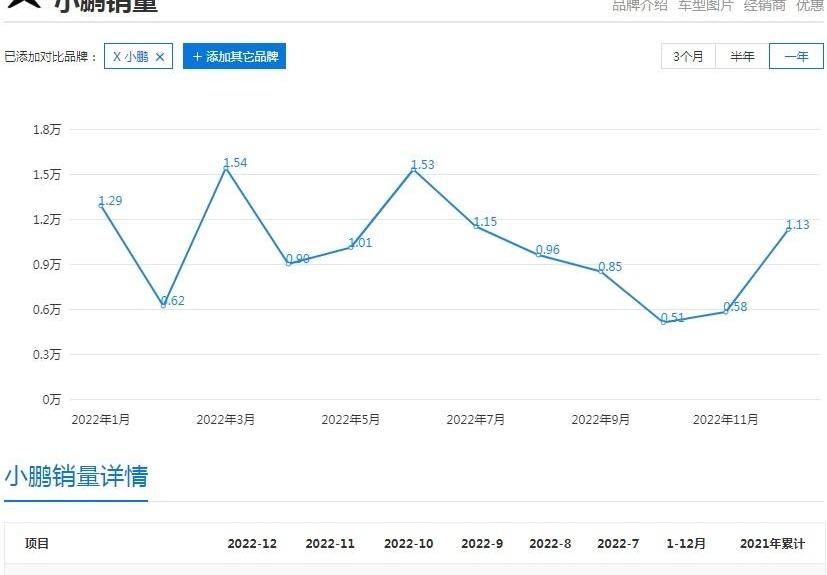The height and width of the screenshot is (575, 827).
Task: Click the 2022-8 column header
Action: tap(550, 543)
